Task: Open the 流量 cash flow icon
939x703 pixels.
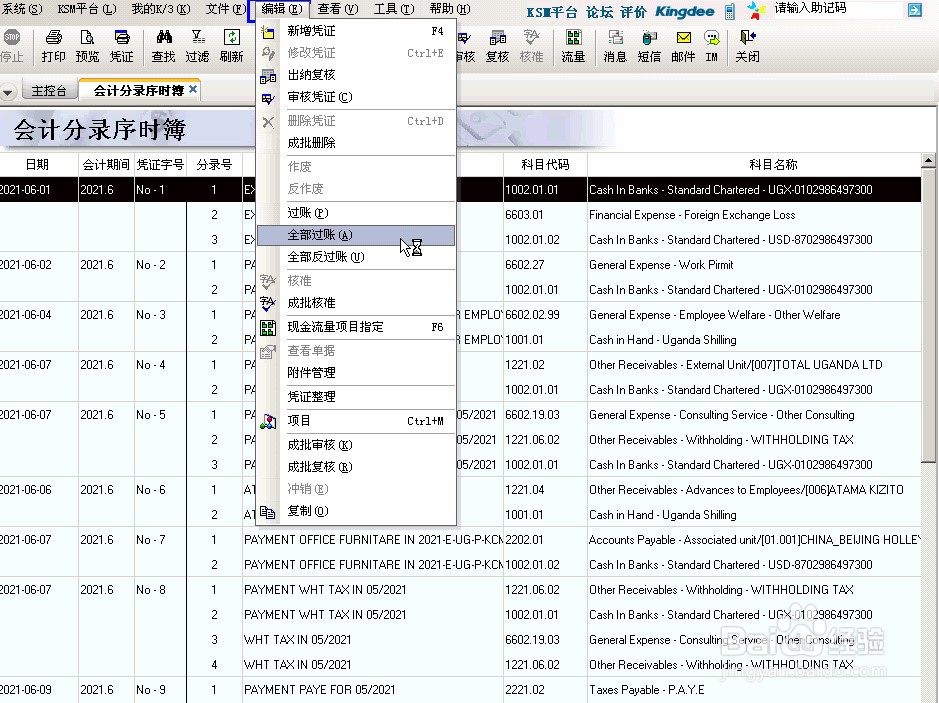Action: click(x=573, y=46)
